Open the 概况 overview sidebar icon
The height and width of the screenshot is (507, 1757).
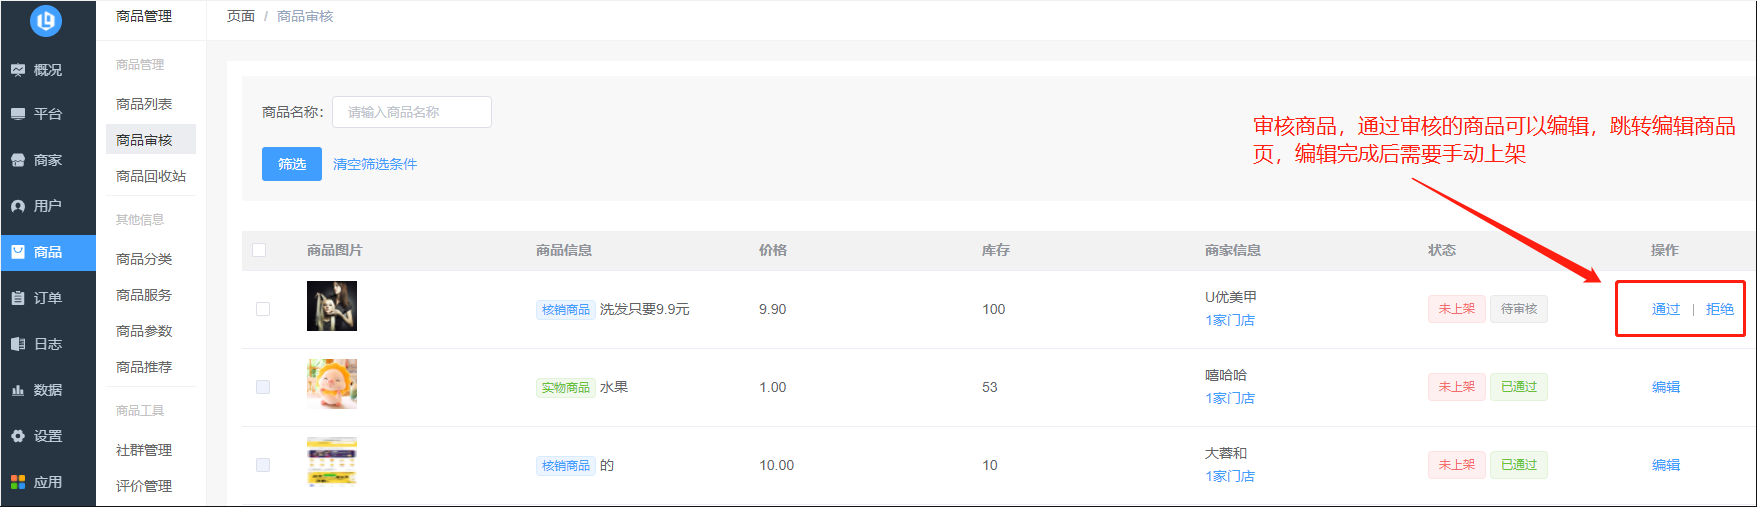18,70
